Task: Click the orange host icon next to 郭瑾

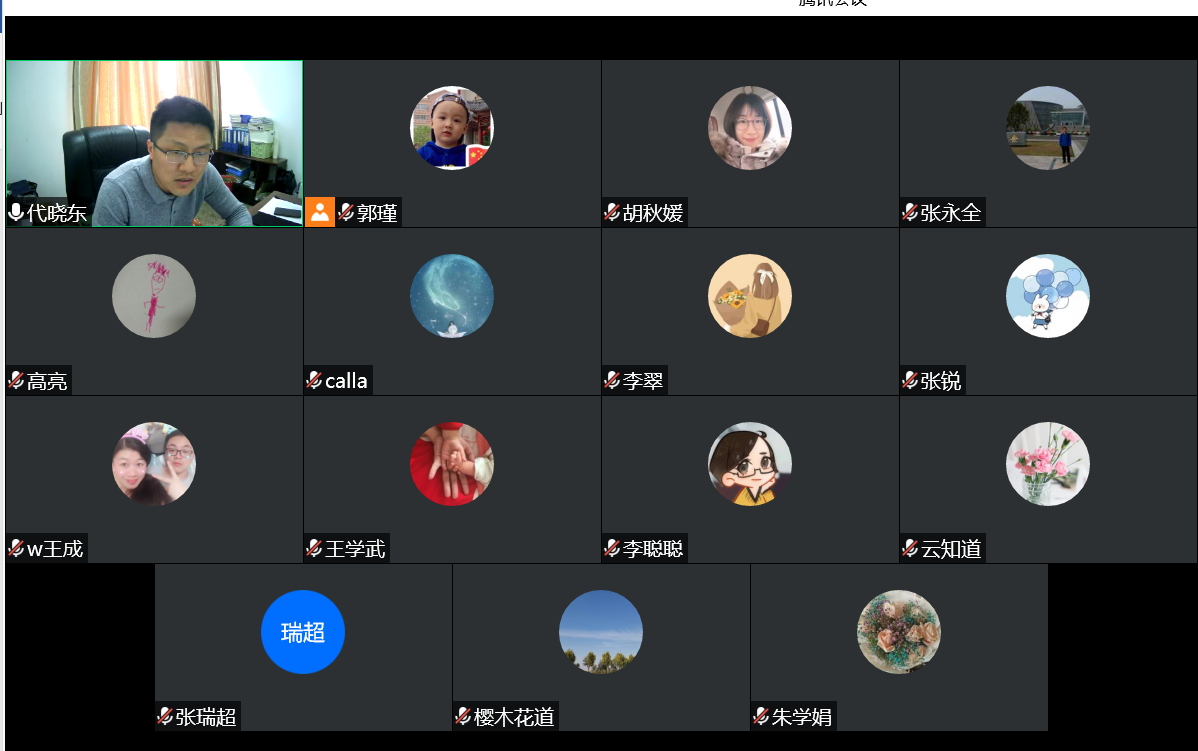Action: point(320,212)
